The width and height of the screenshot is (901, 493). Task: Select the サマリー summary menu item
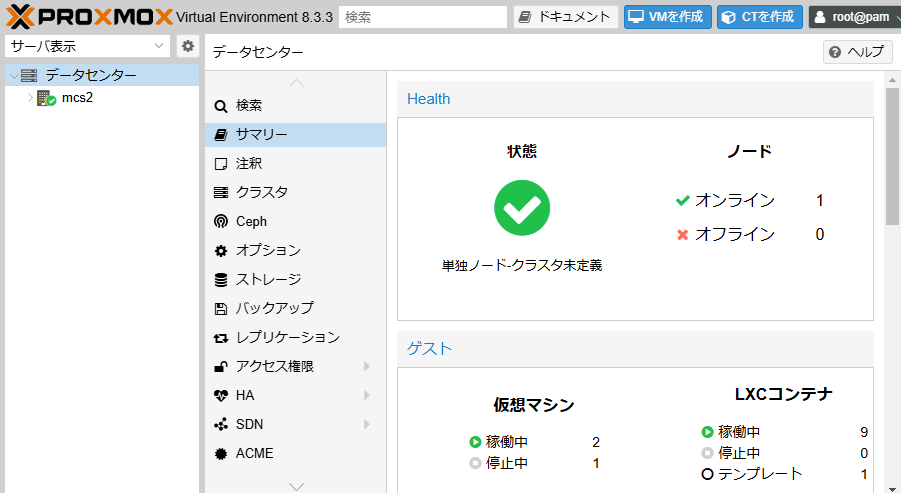tap(295, 134)
